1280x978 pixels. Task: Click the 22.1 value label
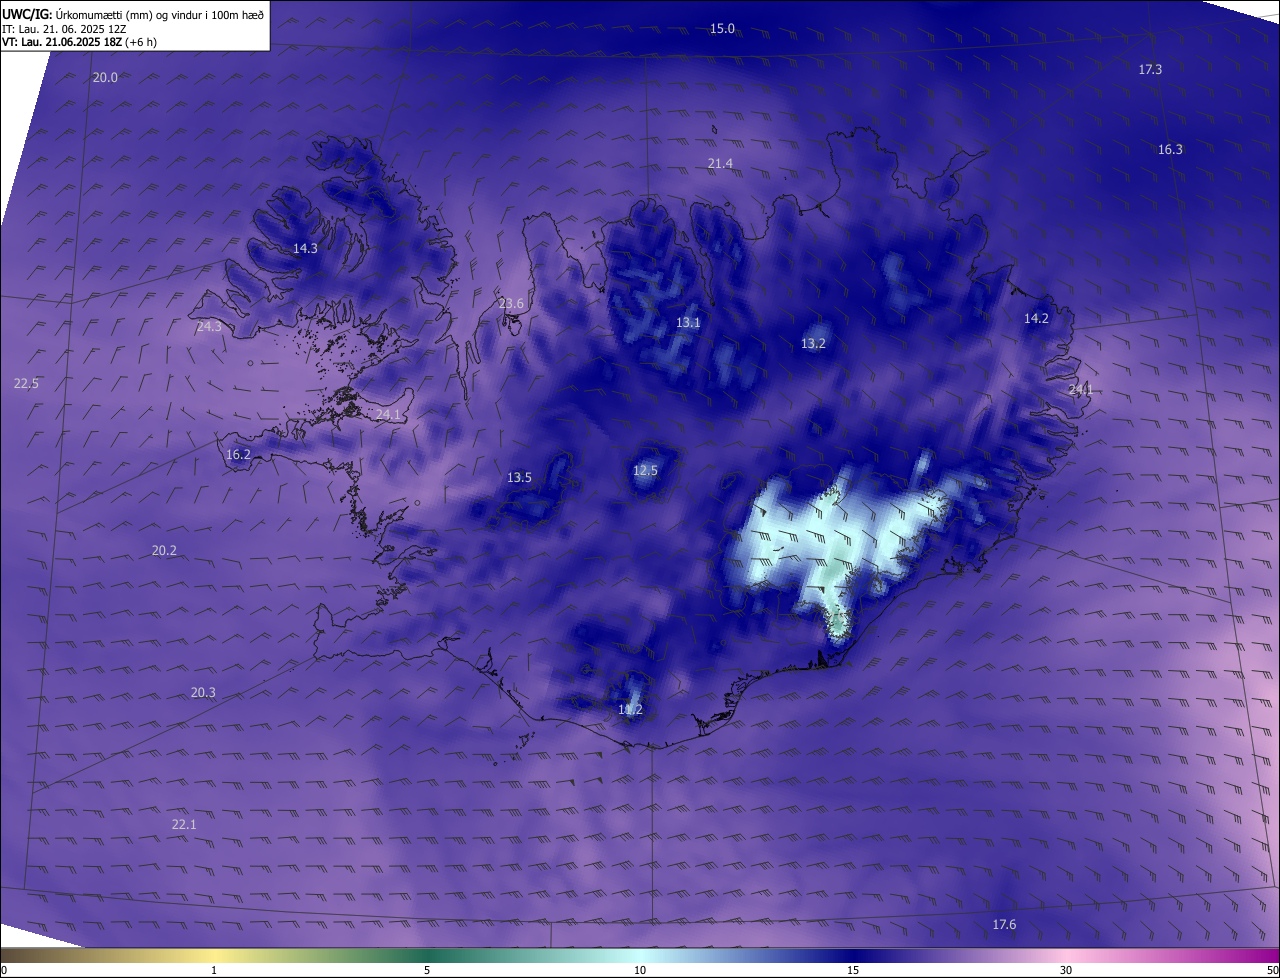point(184,824)
